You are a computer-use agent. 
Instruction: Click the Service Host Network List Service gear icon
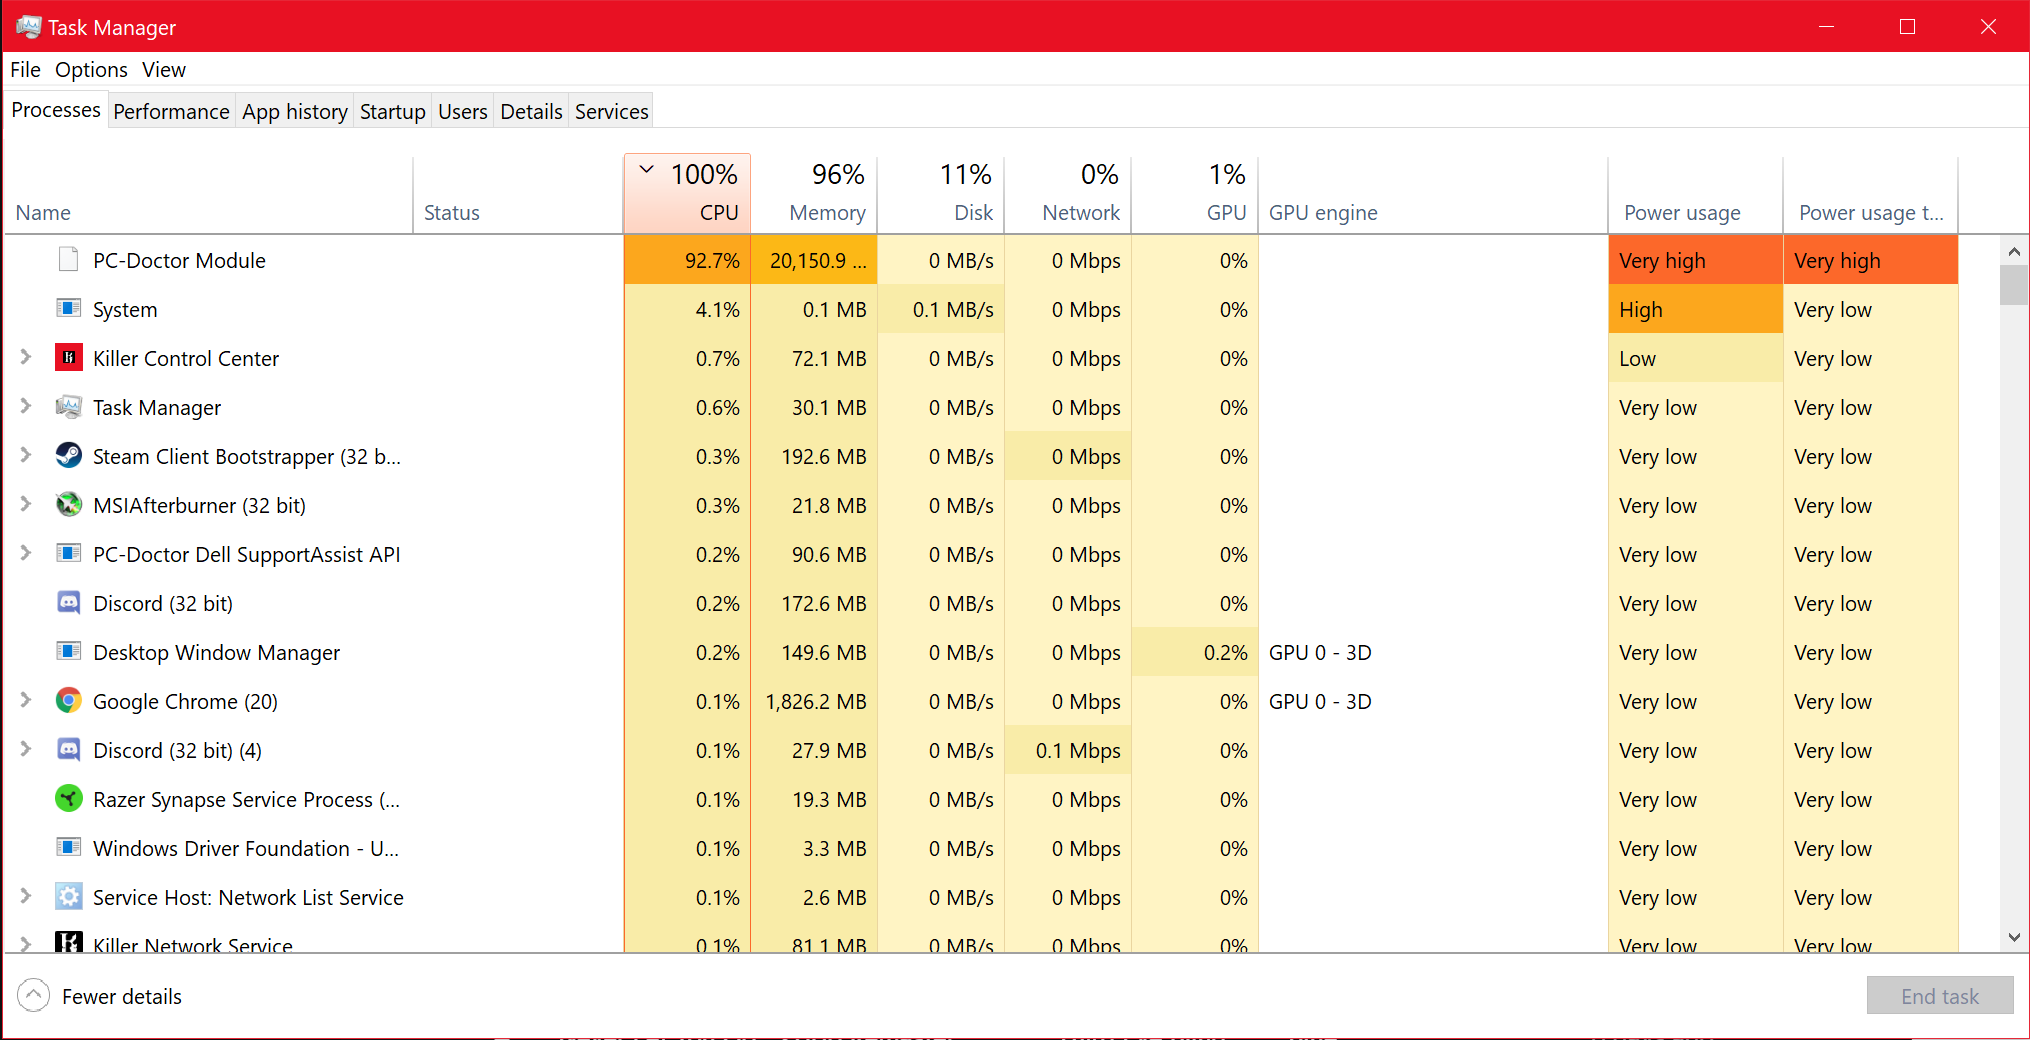68,897
